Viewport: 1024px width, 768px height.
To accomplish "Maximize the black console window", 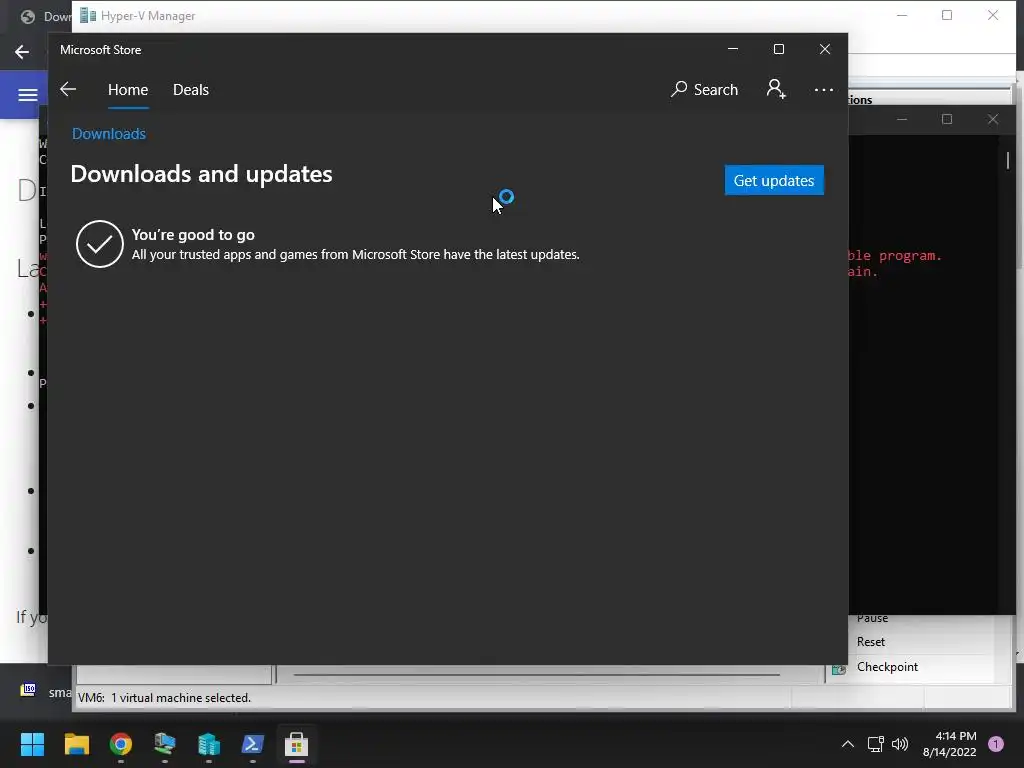I will point(947,120).
